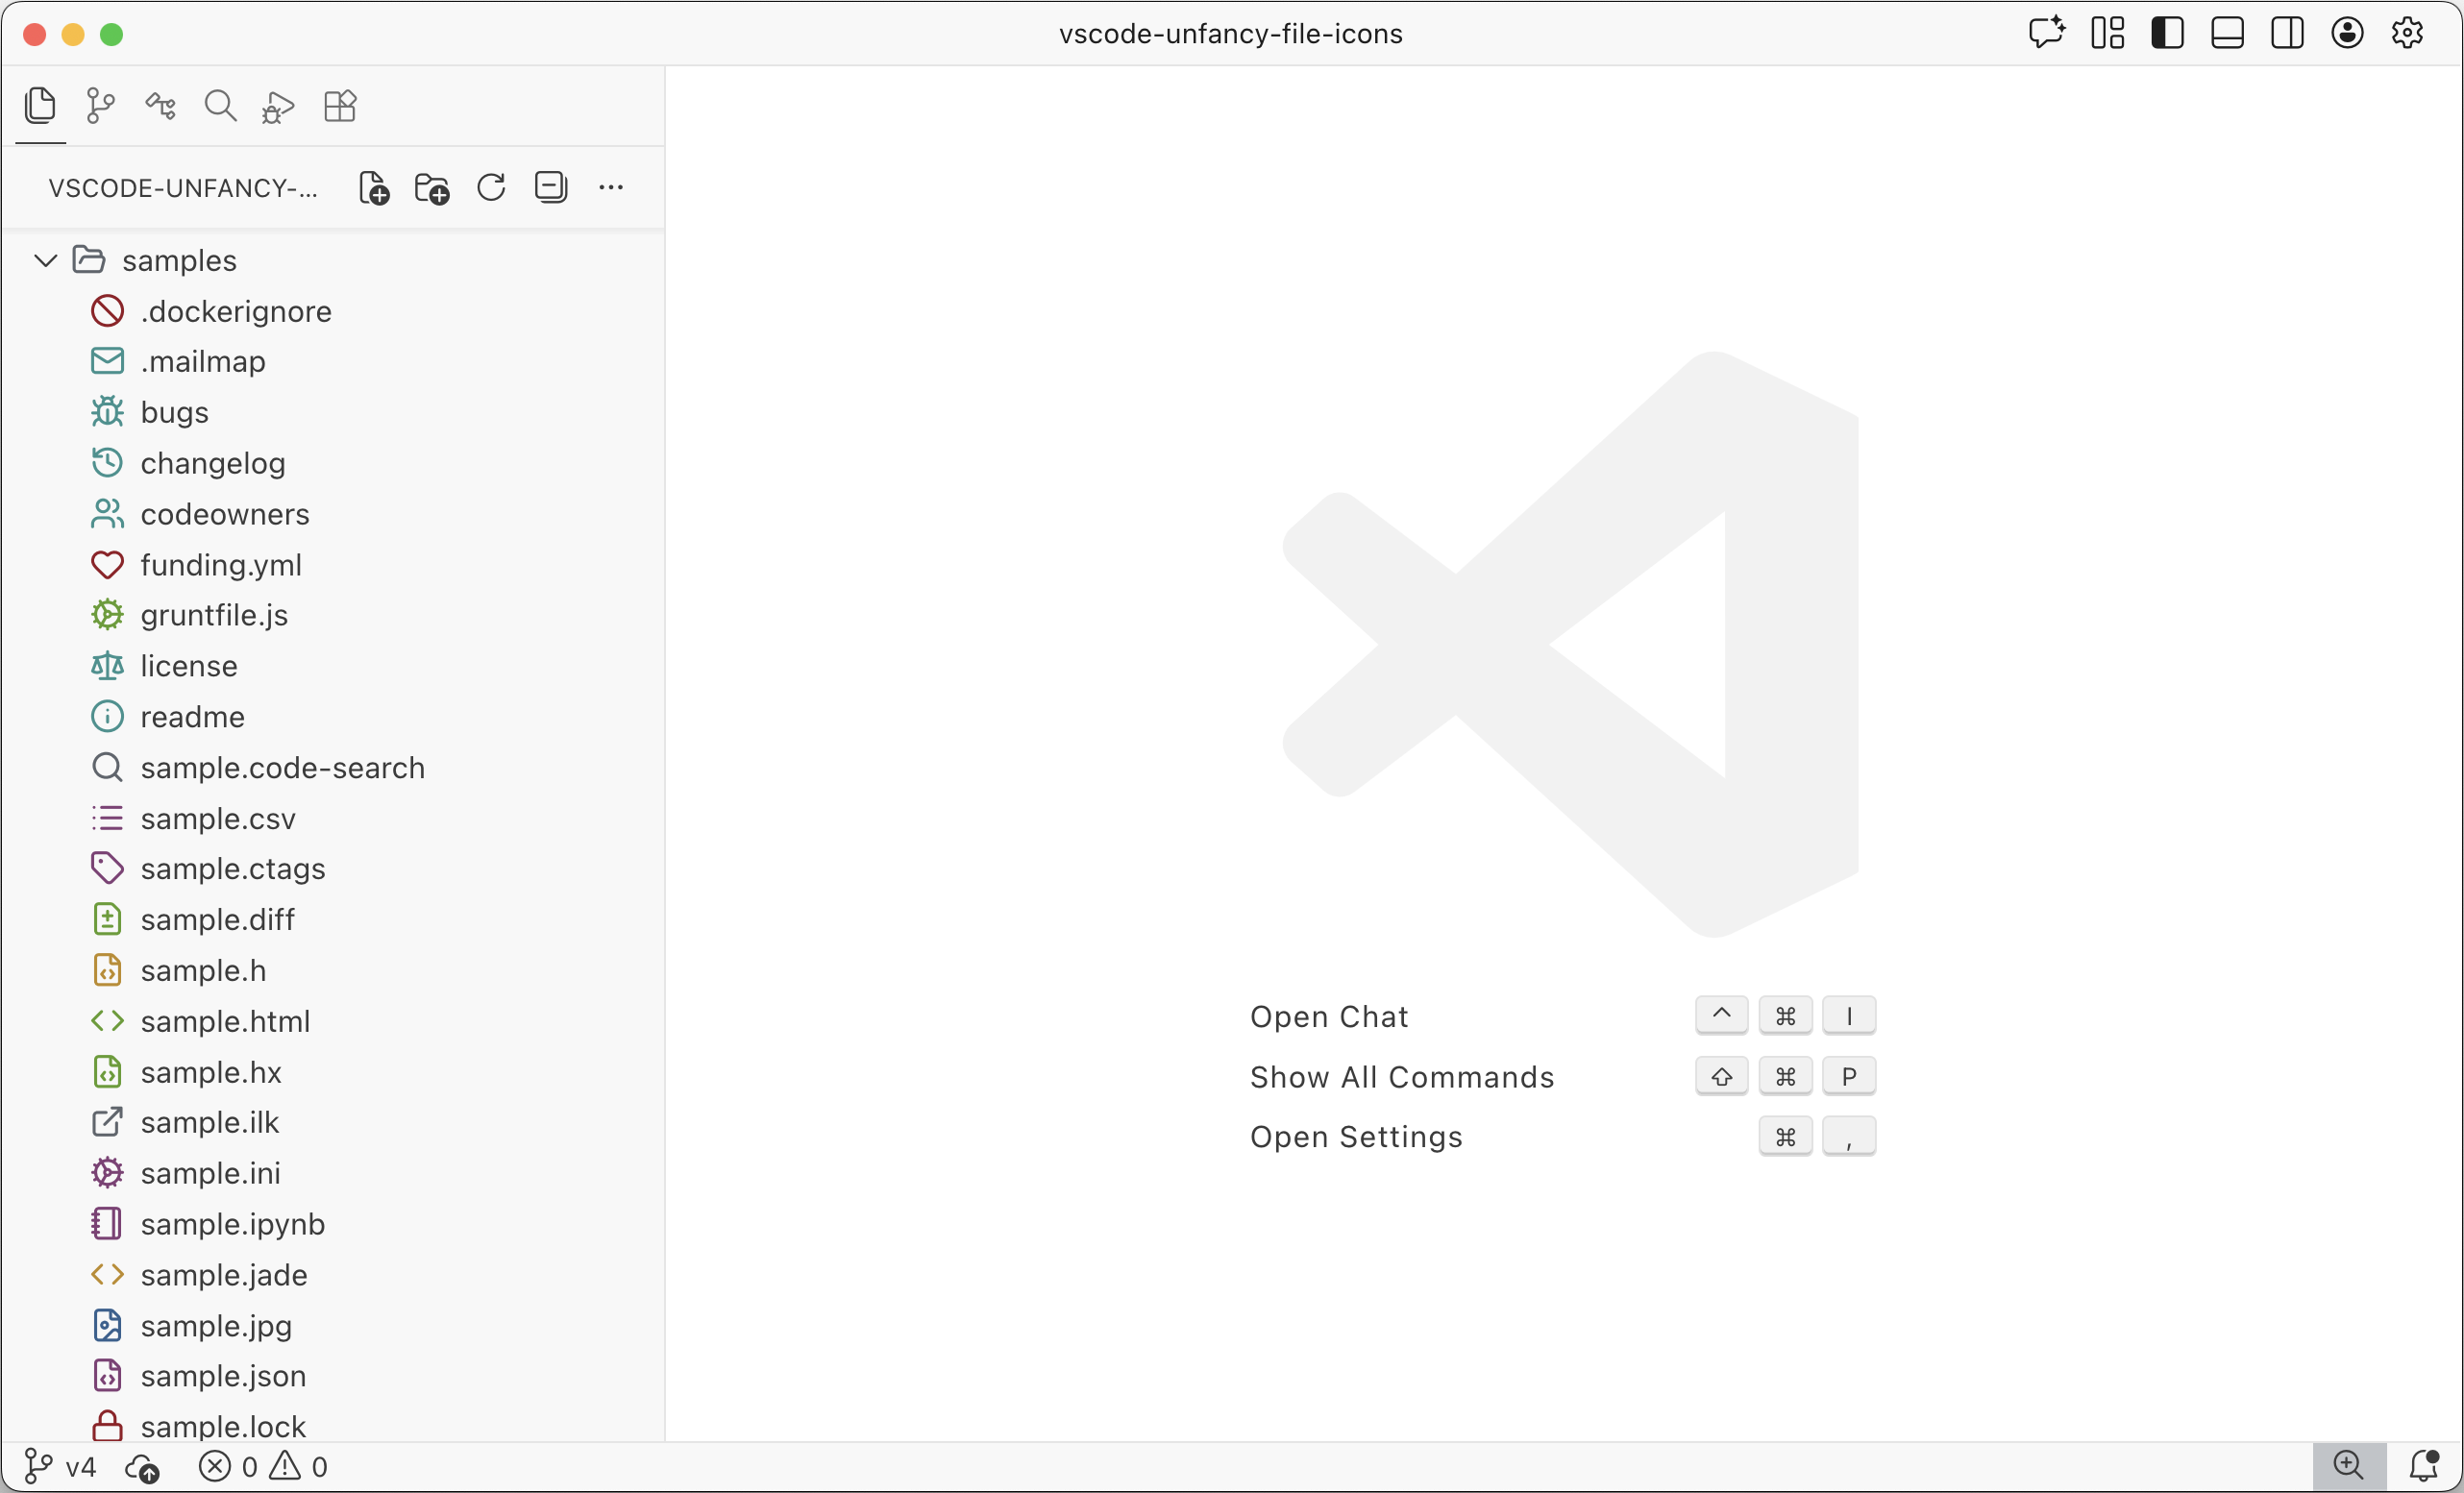
Task: Click the Show All Commands shortcut
Action: pos(1401,1077)
